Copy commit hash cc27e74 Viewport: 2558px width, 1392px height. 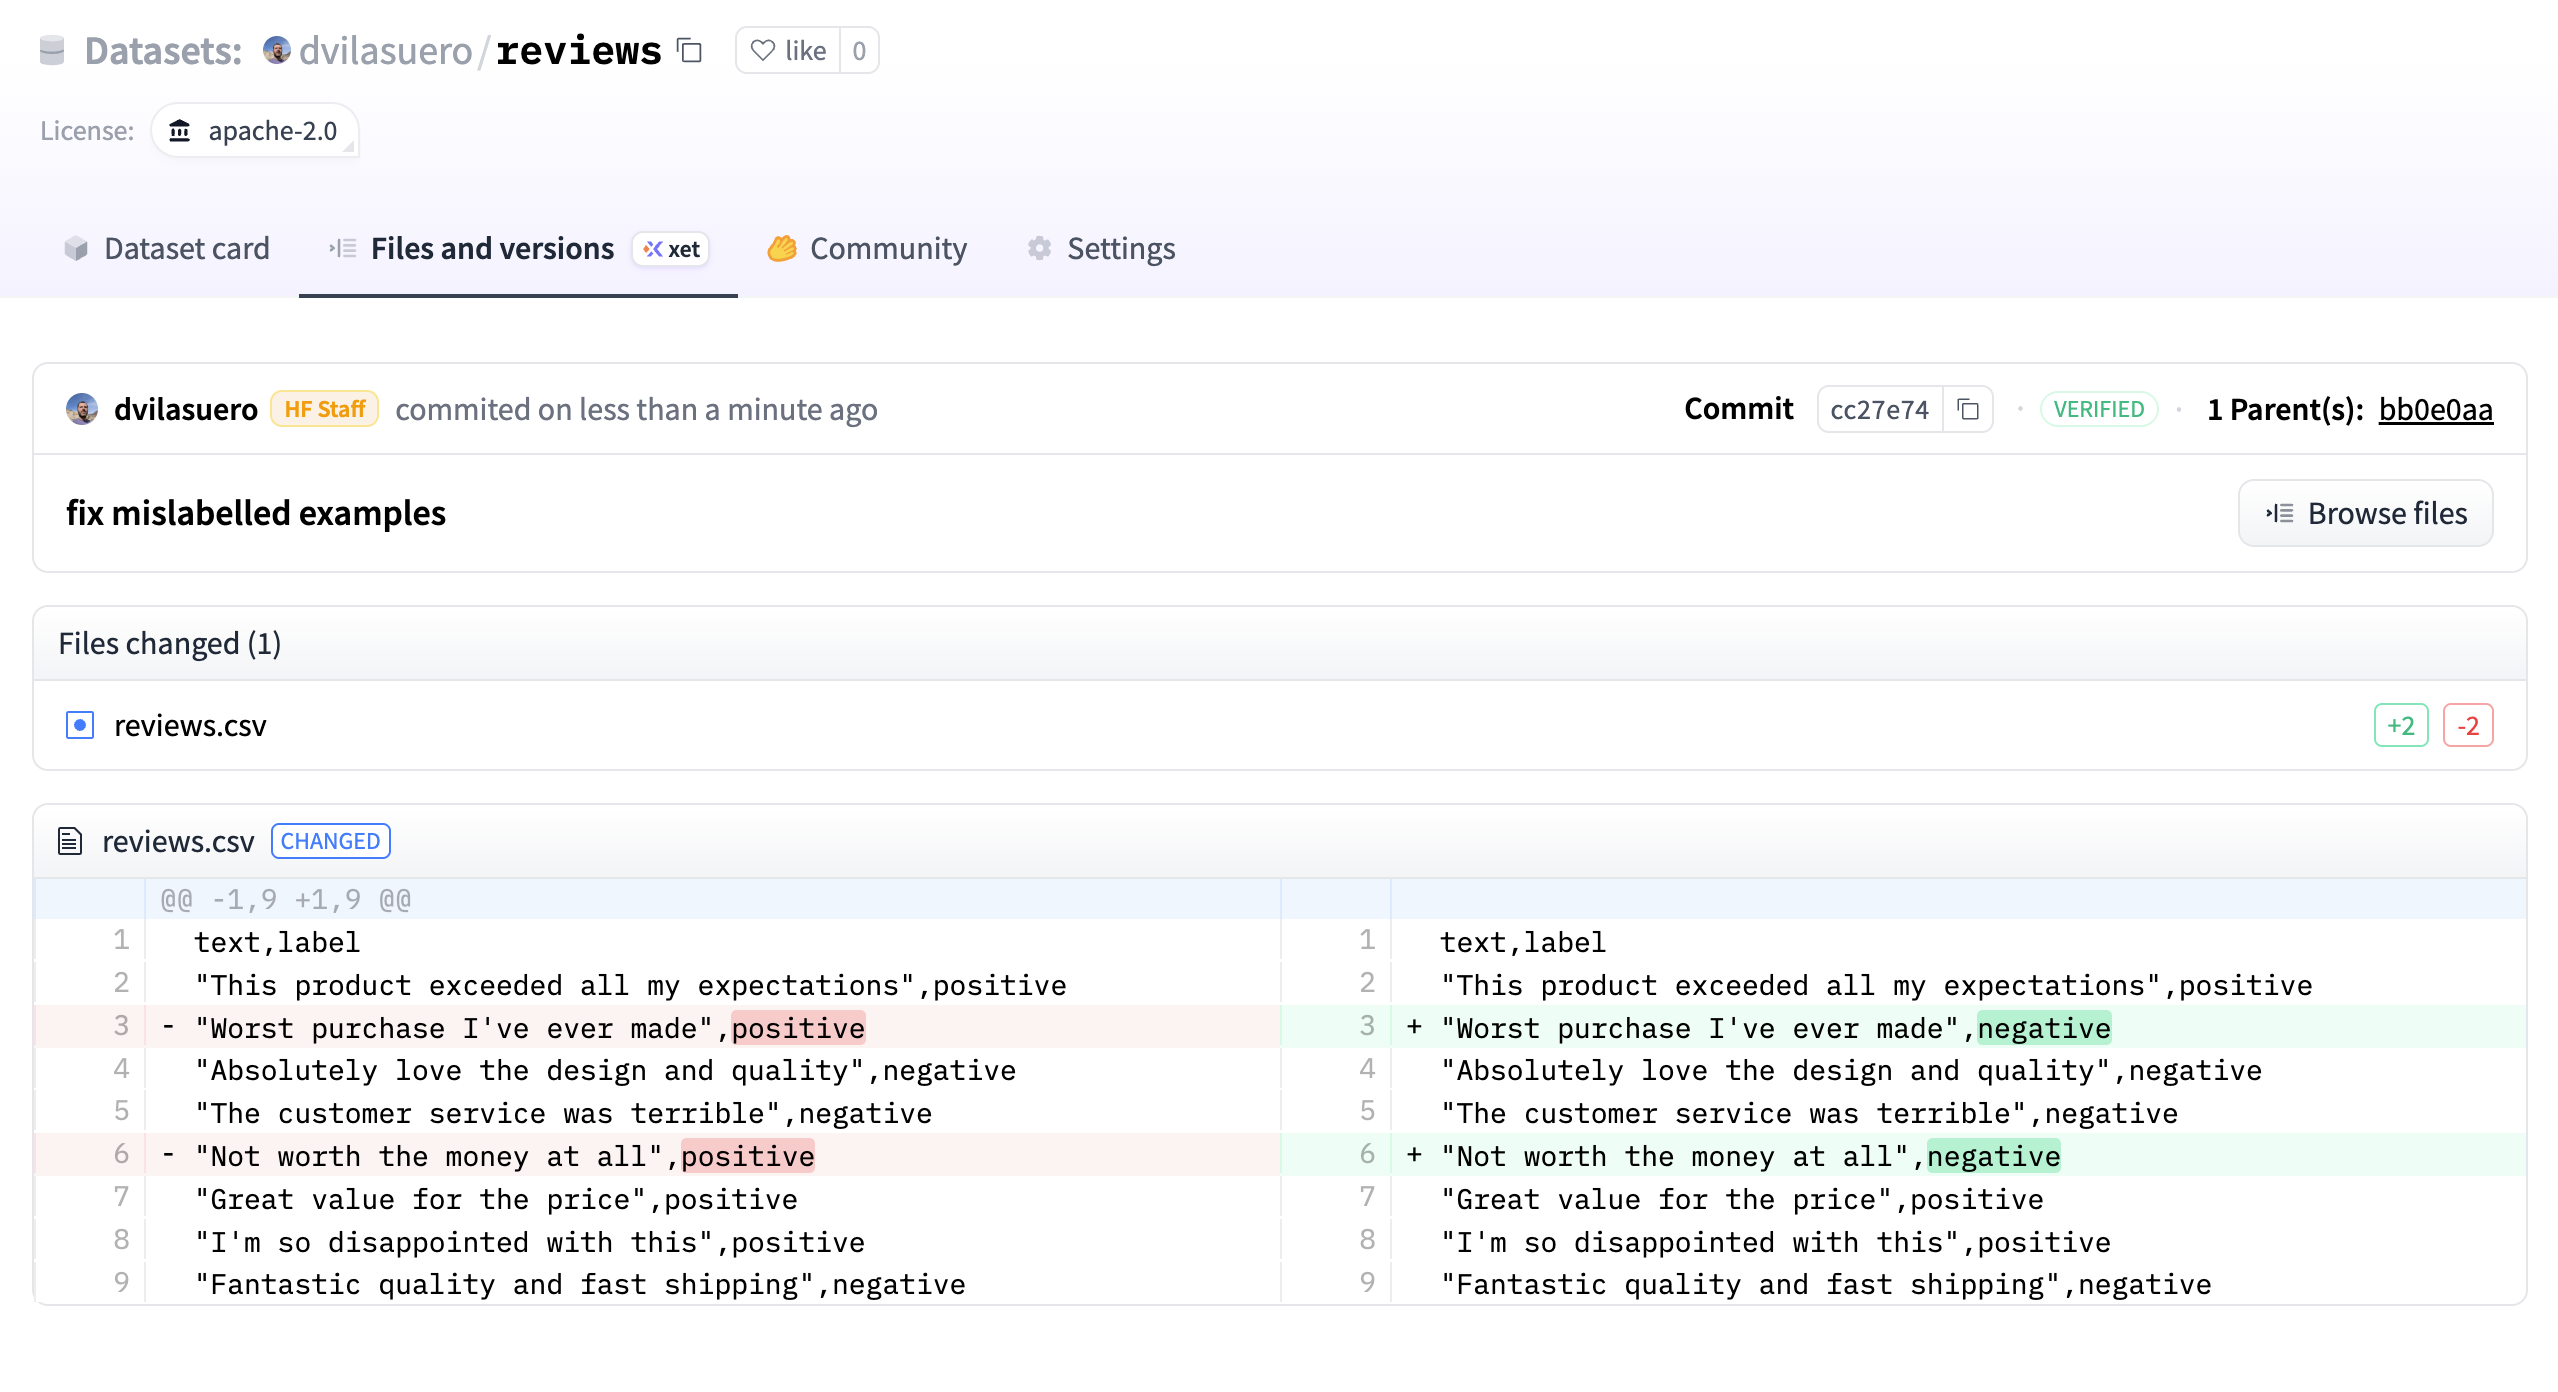[x=1967, y=409]
